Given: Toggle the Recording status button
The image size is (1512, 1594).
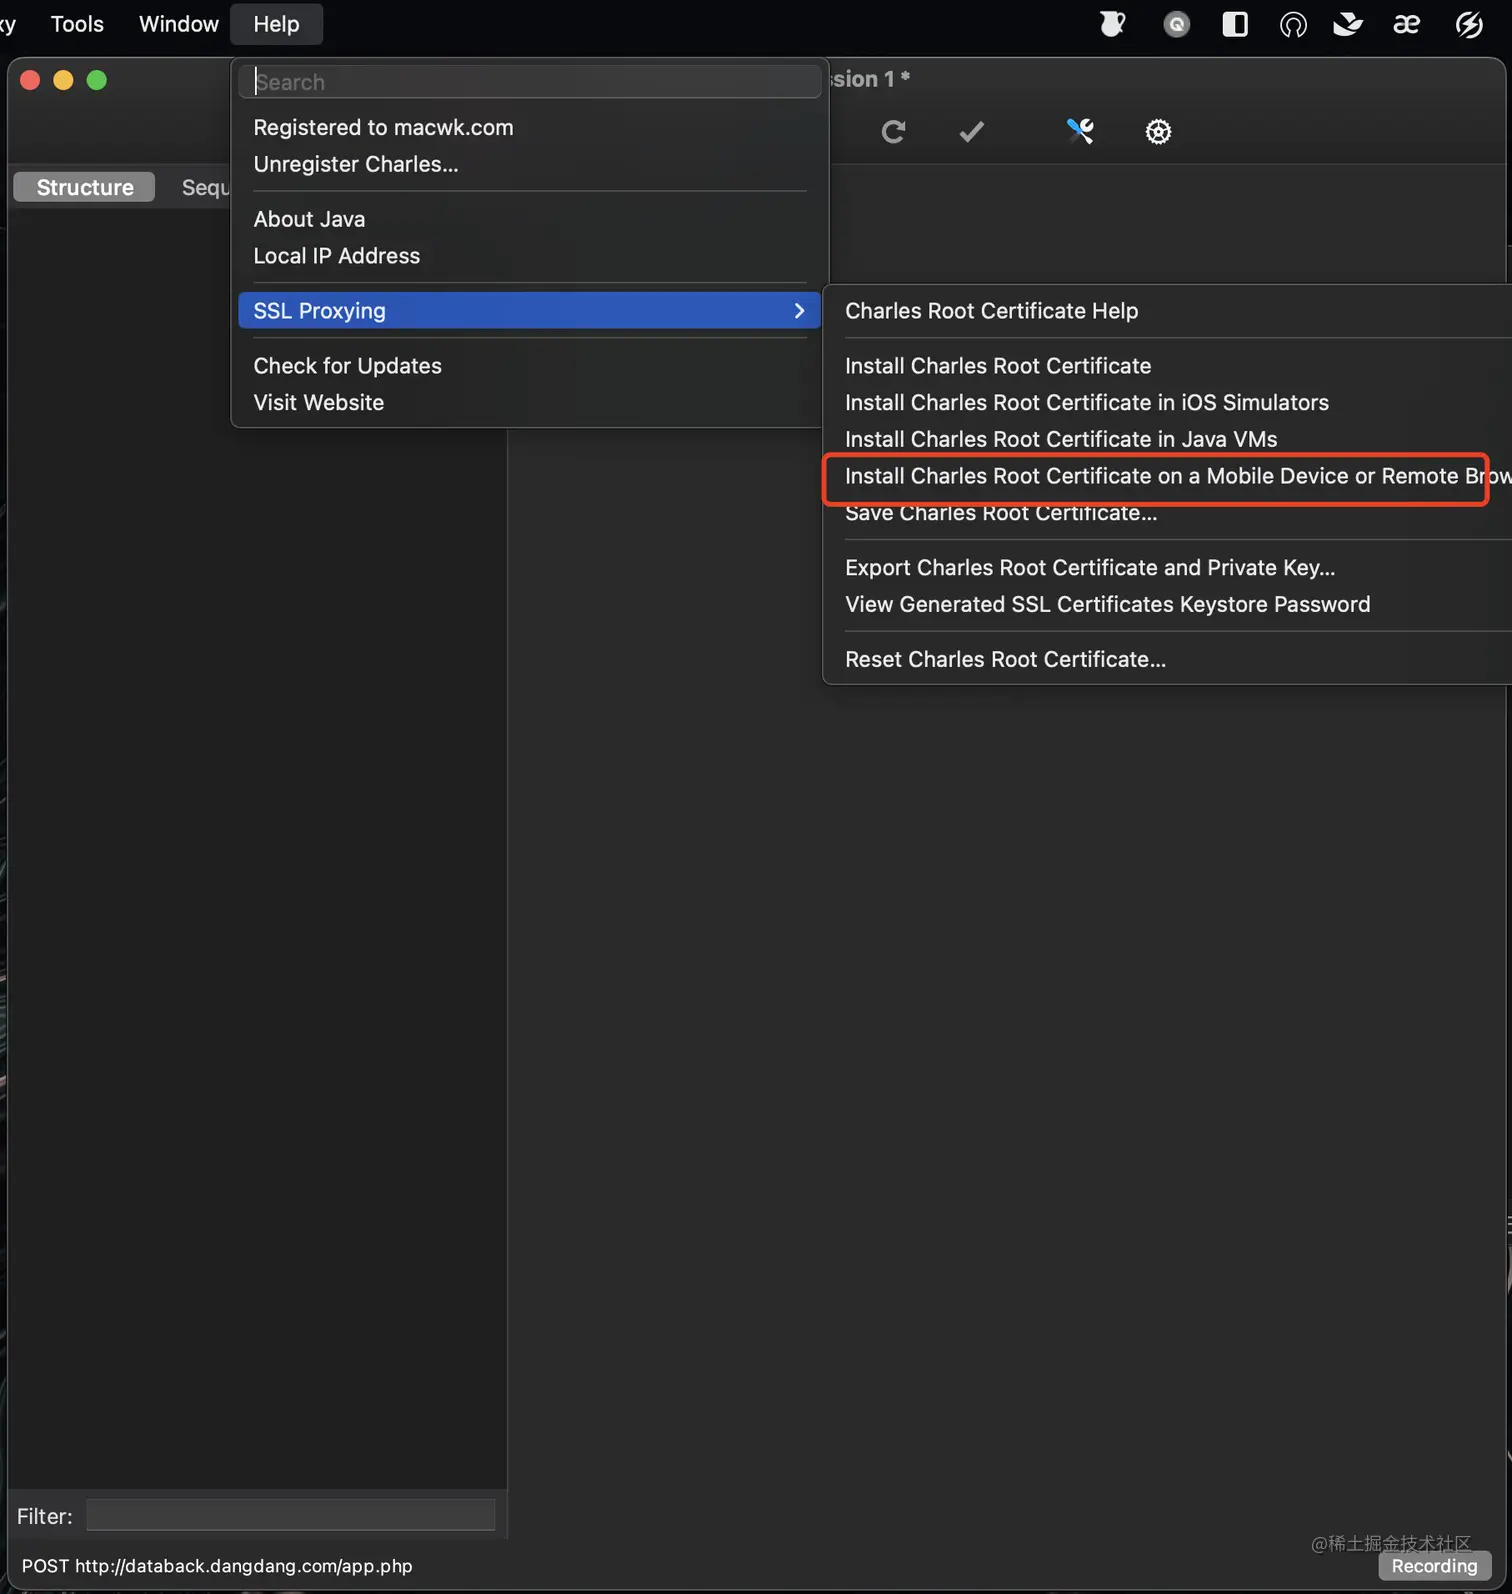Looking at the screenshot, I should [x=1434, y=1566].
